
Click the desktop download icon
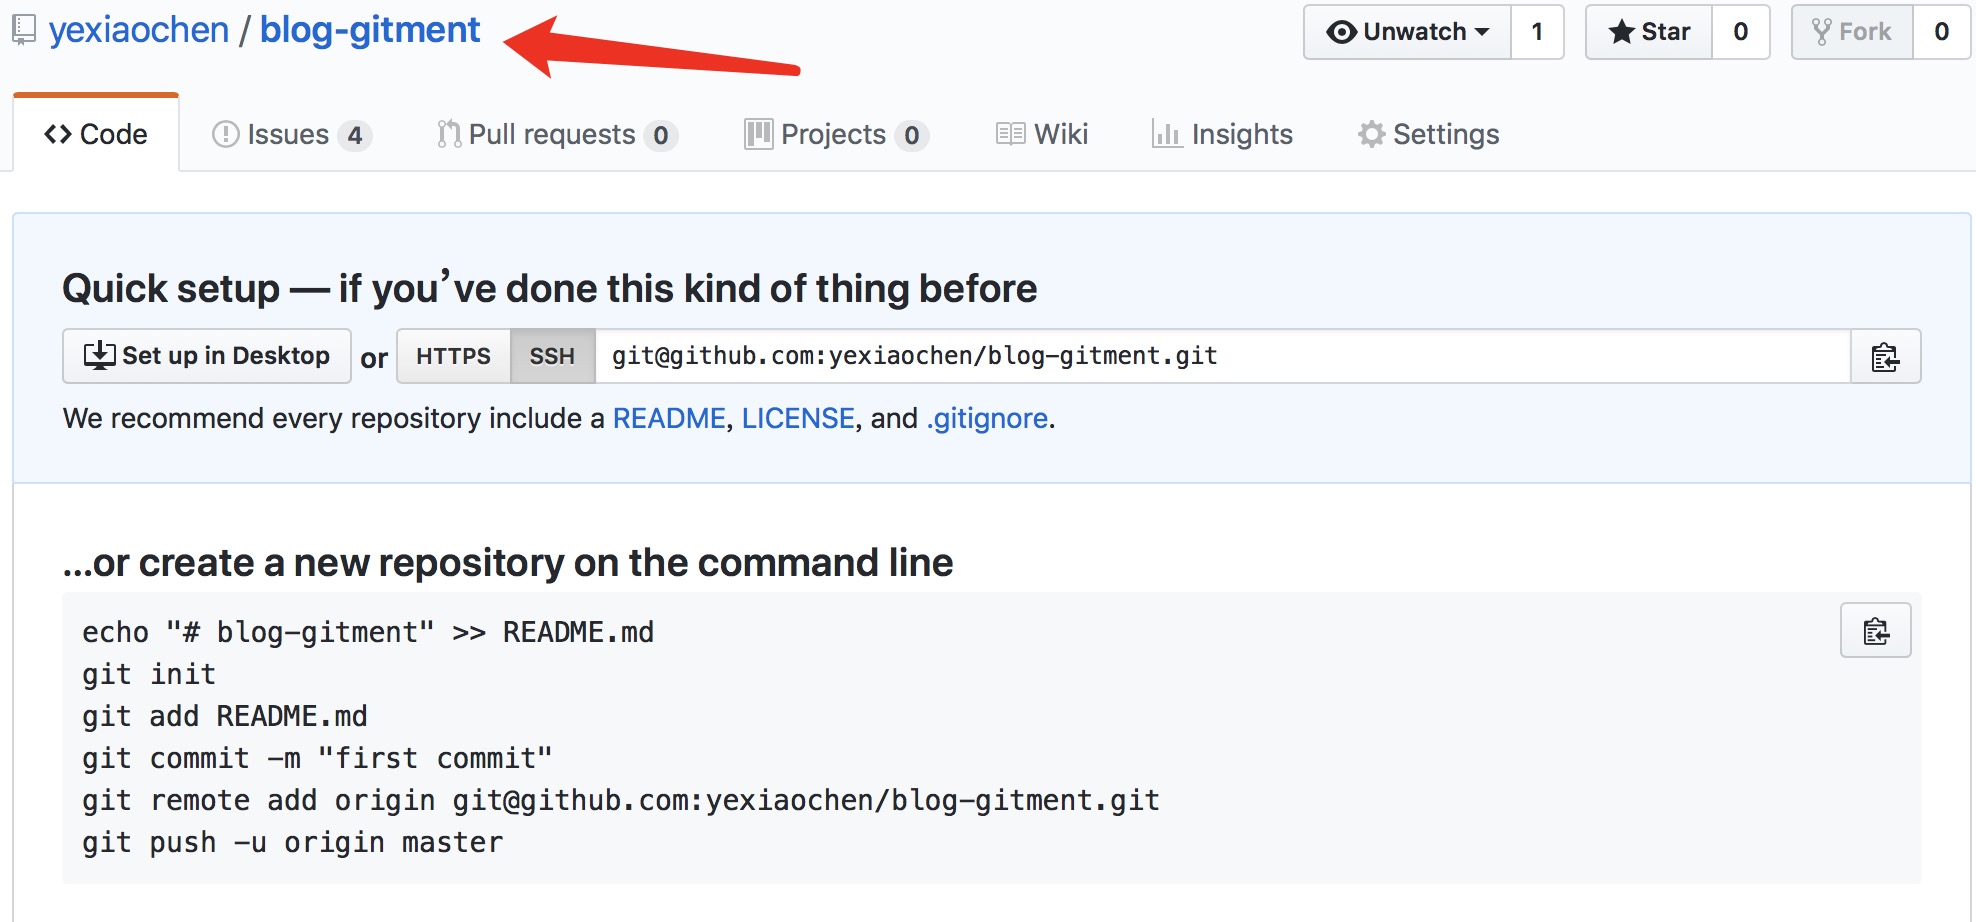click(x=99, y=356)
